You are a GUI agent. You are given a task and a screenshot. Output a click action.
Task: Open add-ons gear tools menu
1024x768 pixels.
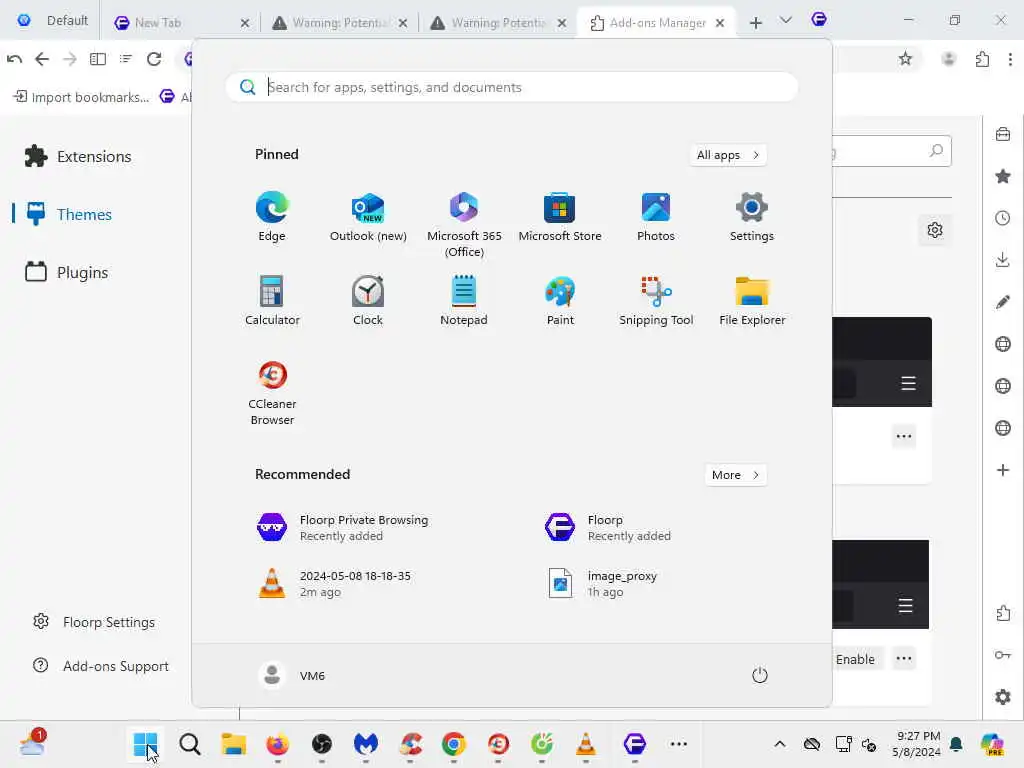pos(935,230)
